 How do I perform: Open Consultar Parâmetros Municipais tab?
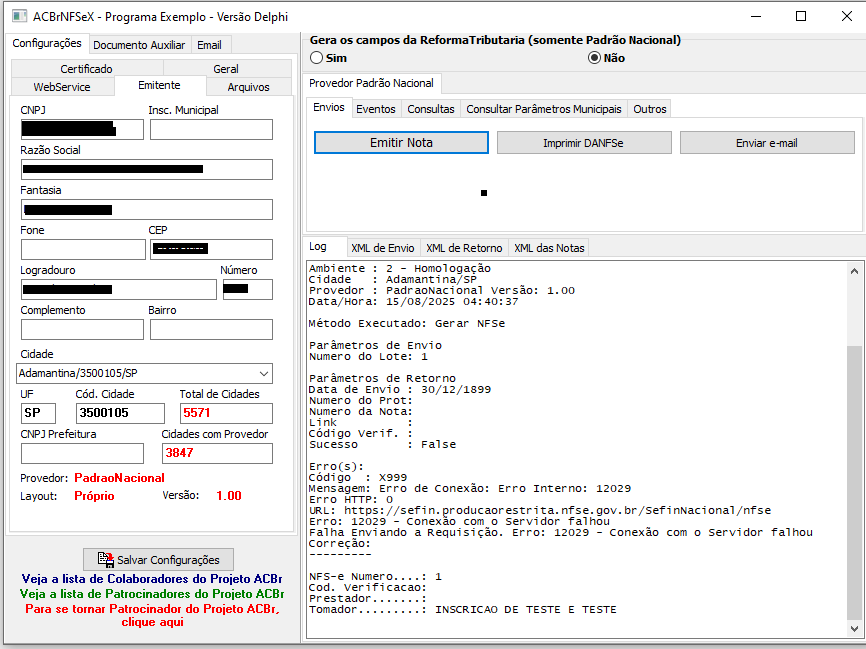[x=544, y=109]
